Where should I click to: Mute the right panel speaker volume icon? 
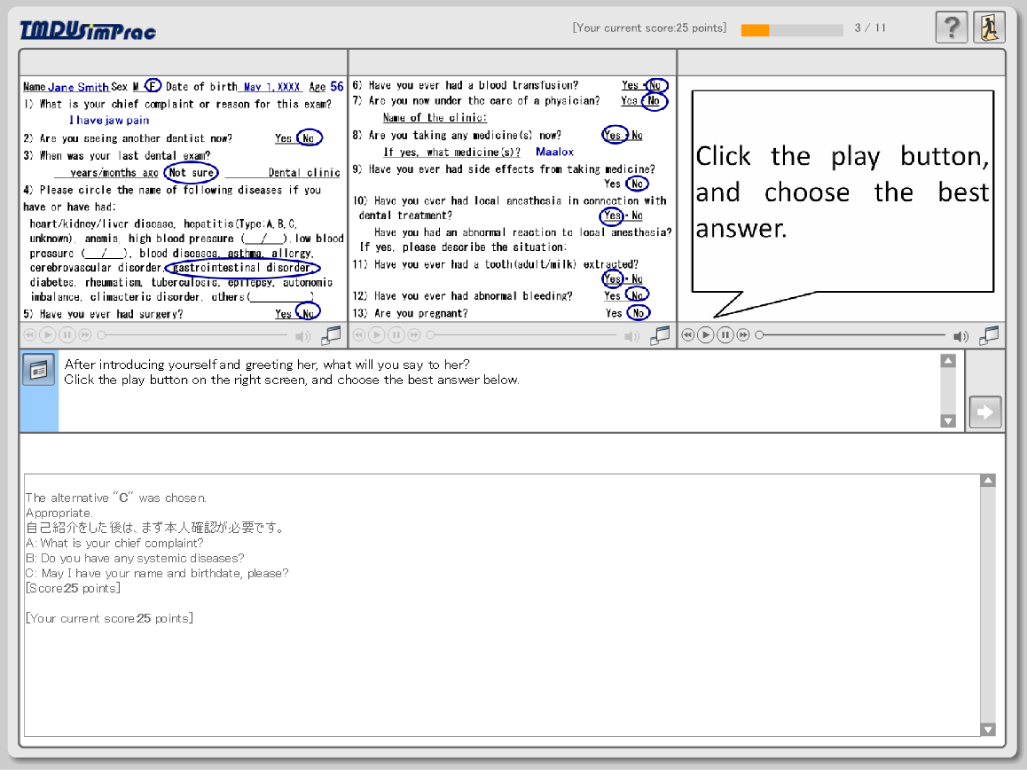961,336
